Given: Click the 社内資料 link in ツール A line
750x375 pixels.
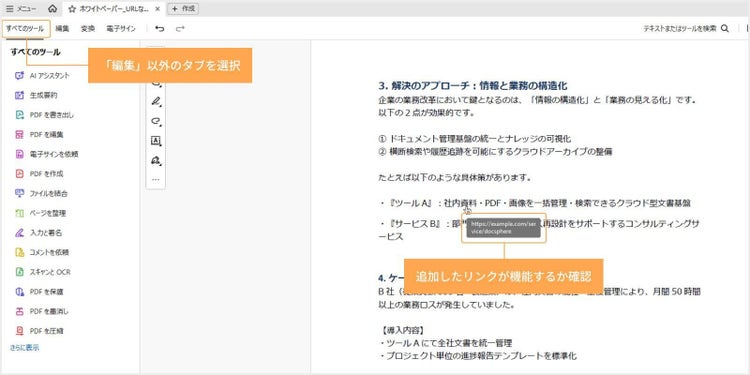Looking at the screenshot, I should [461, 203].
